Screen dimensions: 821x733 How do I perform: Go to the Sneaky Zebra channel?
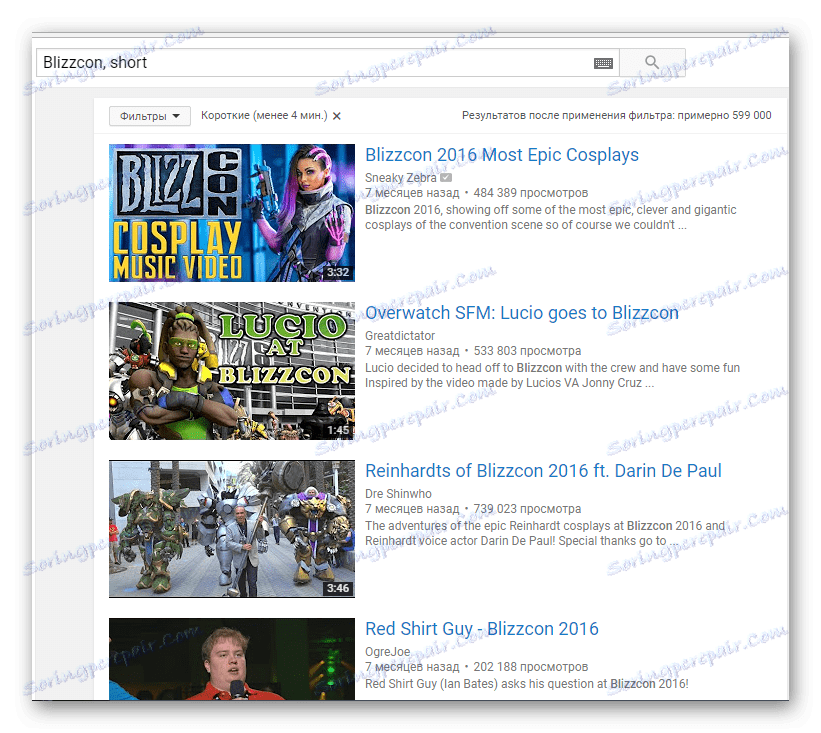pyautogui.click(x=401, y=178)
